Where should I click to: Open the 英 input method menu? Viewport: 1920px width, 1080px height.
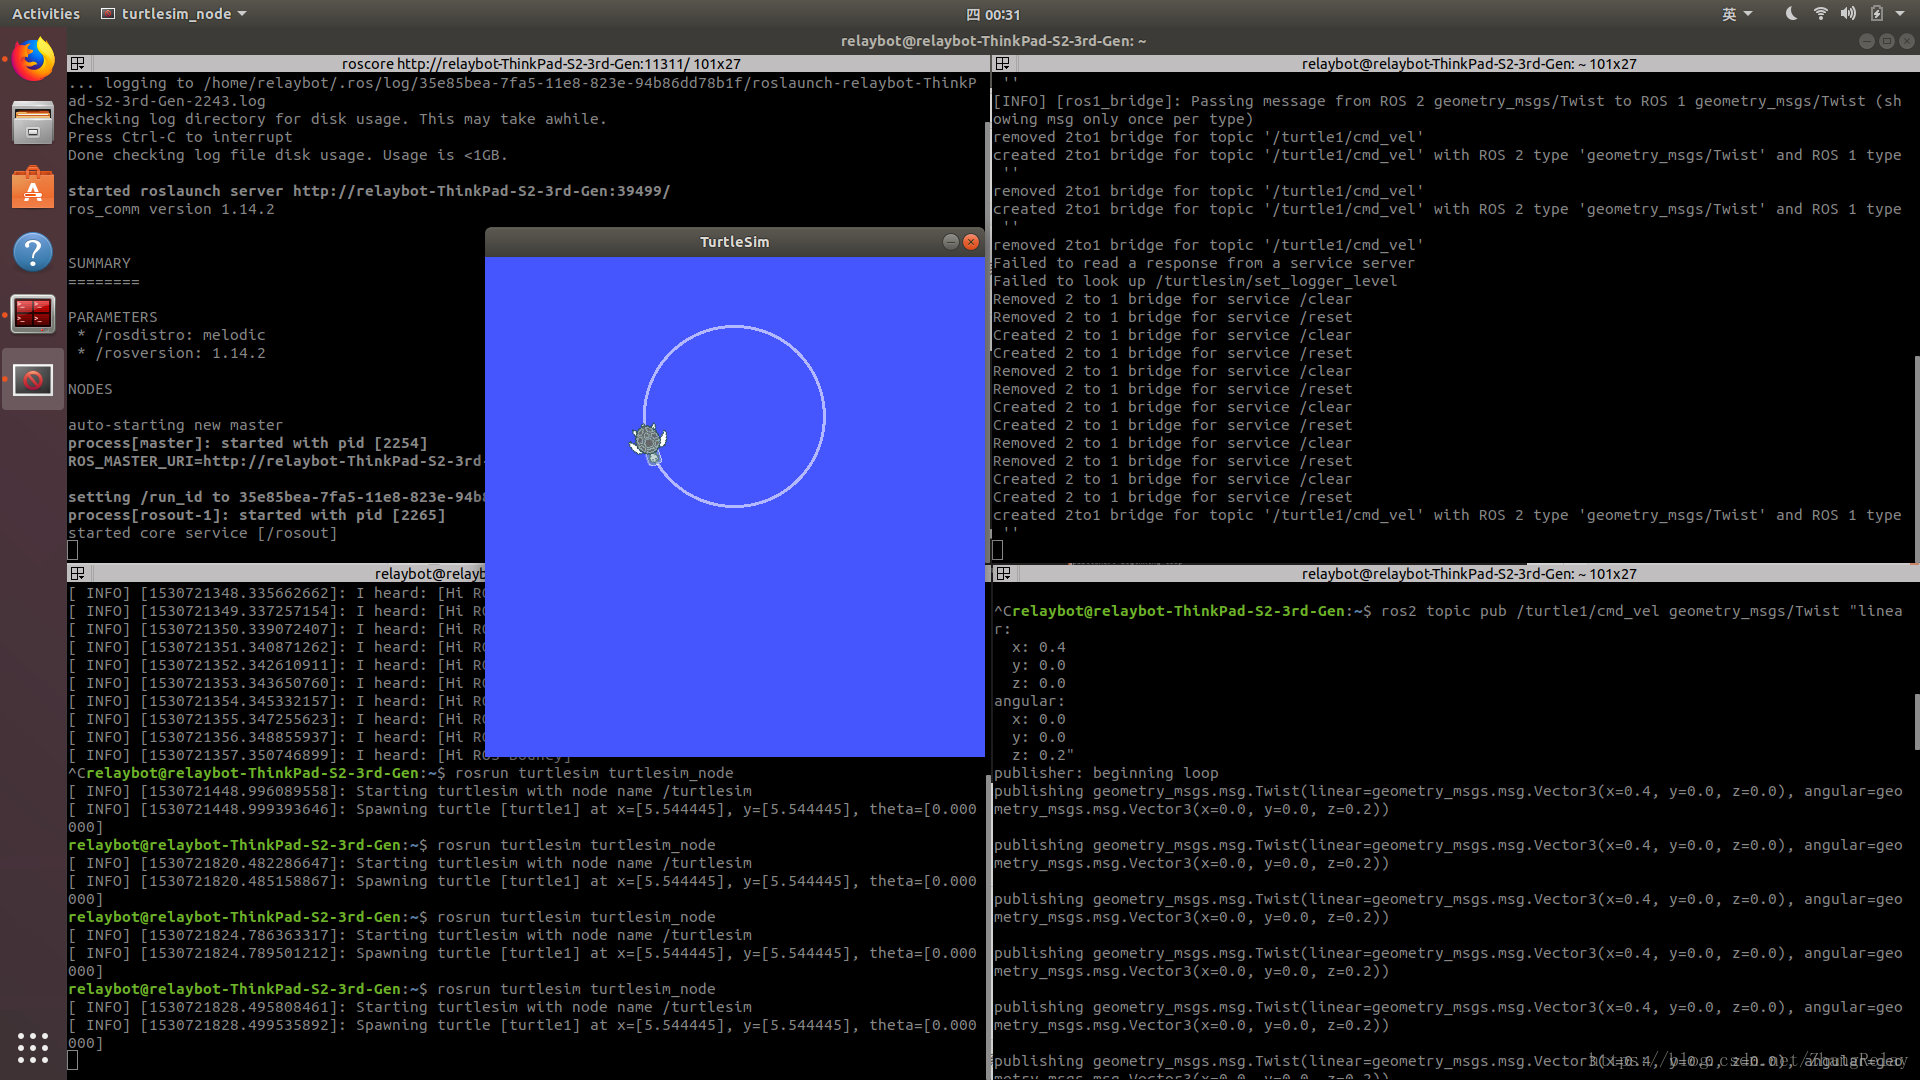(1737, 14)
